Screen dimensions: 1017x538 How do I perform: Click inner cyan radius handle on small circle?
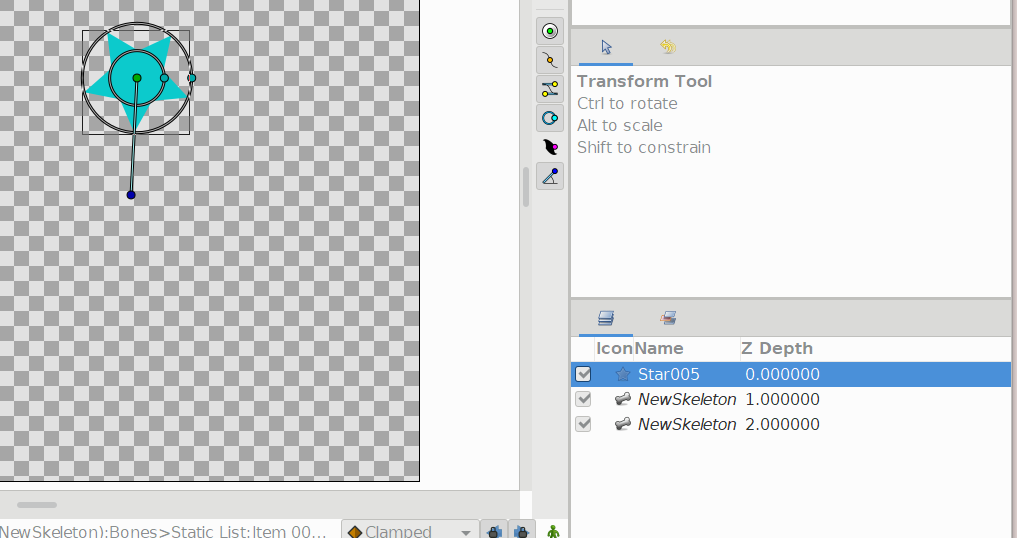point(164,78)
